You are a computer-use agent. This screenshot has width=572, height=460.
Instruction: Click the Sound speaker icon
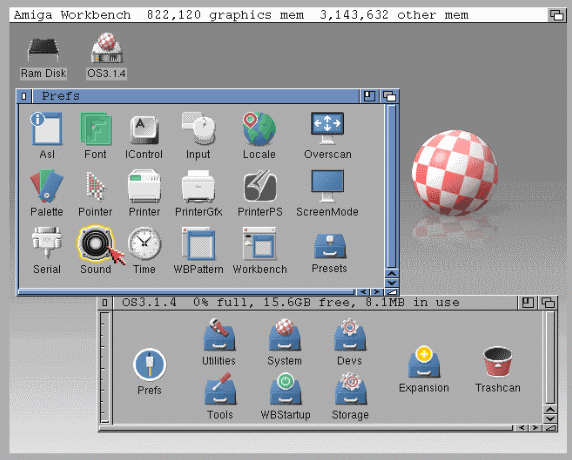pos(96,243)
